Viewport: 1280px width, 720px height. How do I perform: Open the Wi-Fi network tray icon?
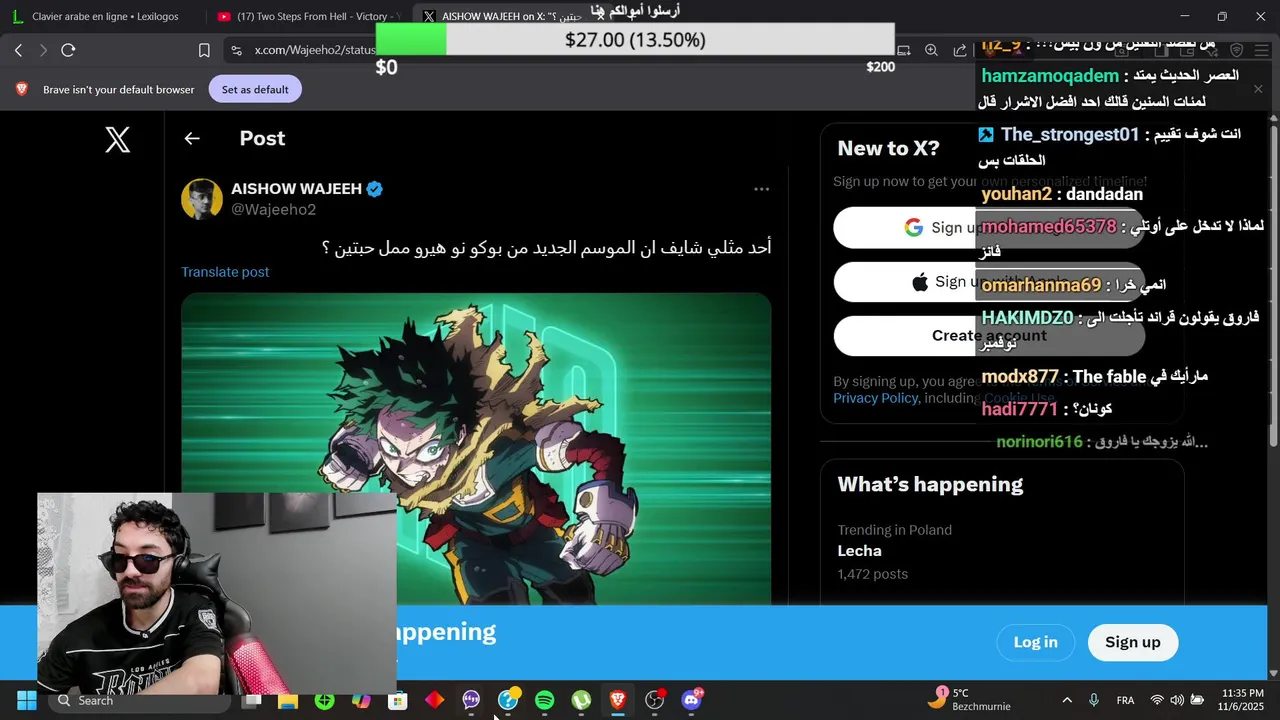(1157, 700)
